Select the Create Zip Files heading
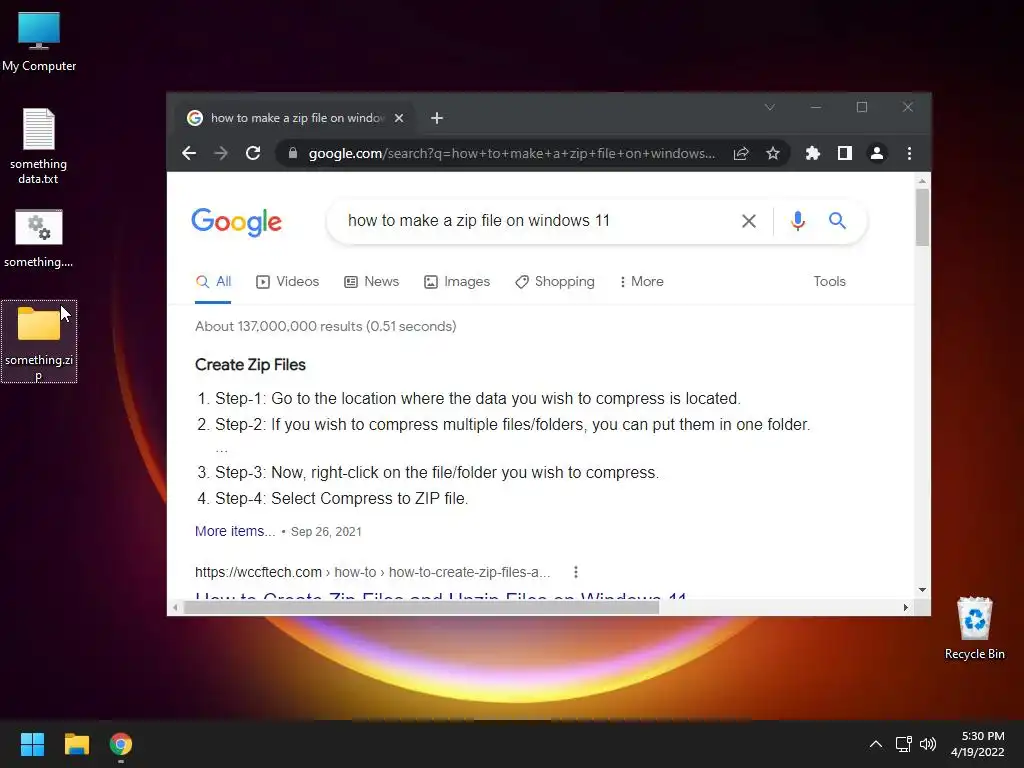Viewport: 1024px width, 768px height. 250,364
